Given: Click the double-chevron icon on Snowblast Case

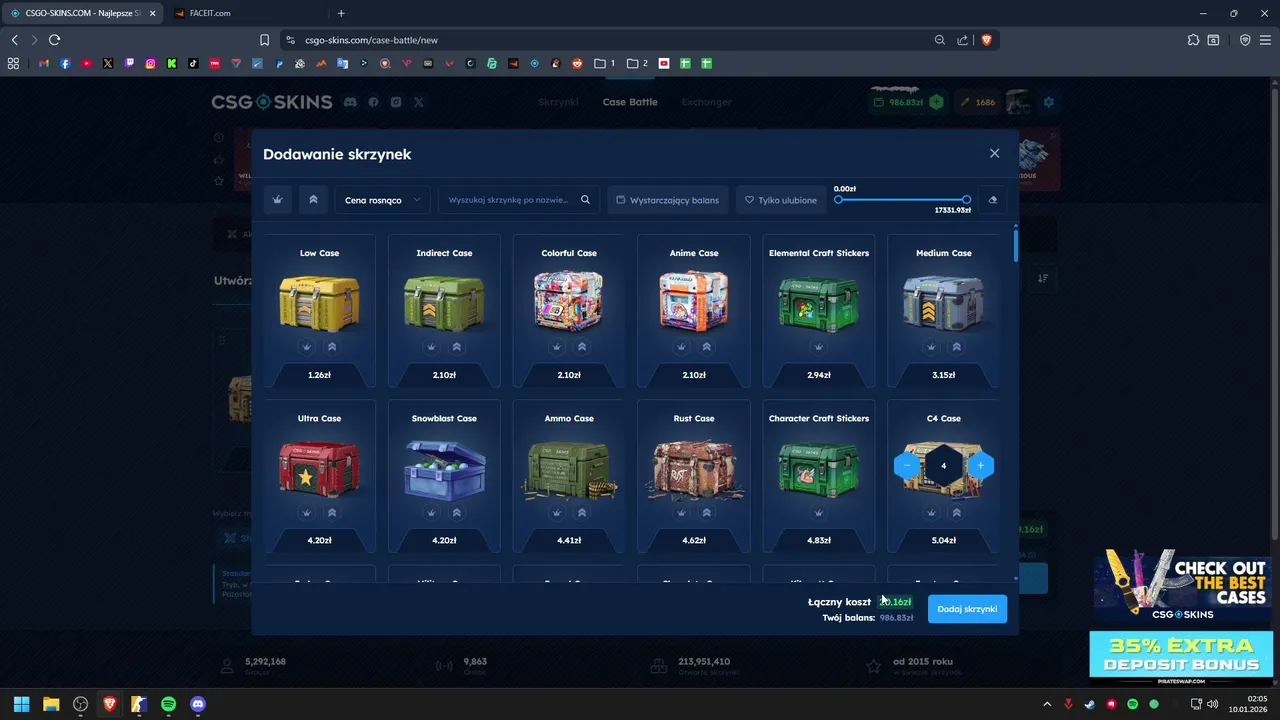Looking at the screenshot, I should 457,512.
